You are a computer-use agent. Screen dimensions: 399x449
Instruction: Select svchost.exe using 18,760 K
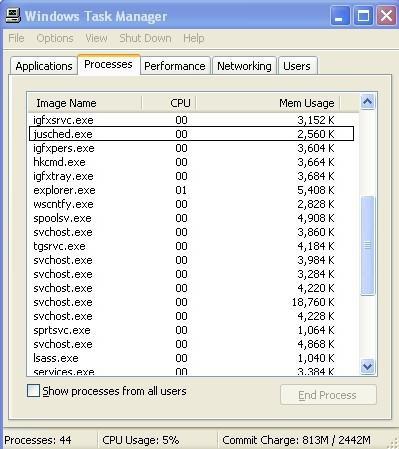tap(192, 302)
